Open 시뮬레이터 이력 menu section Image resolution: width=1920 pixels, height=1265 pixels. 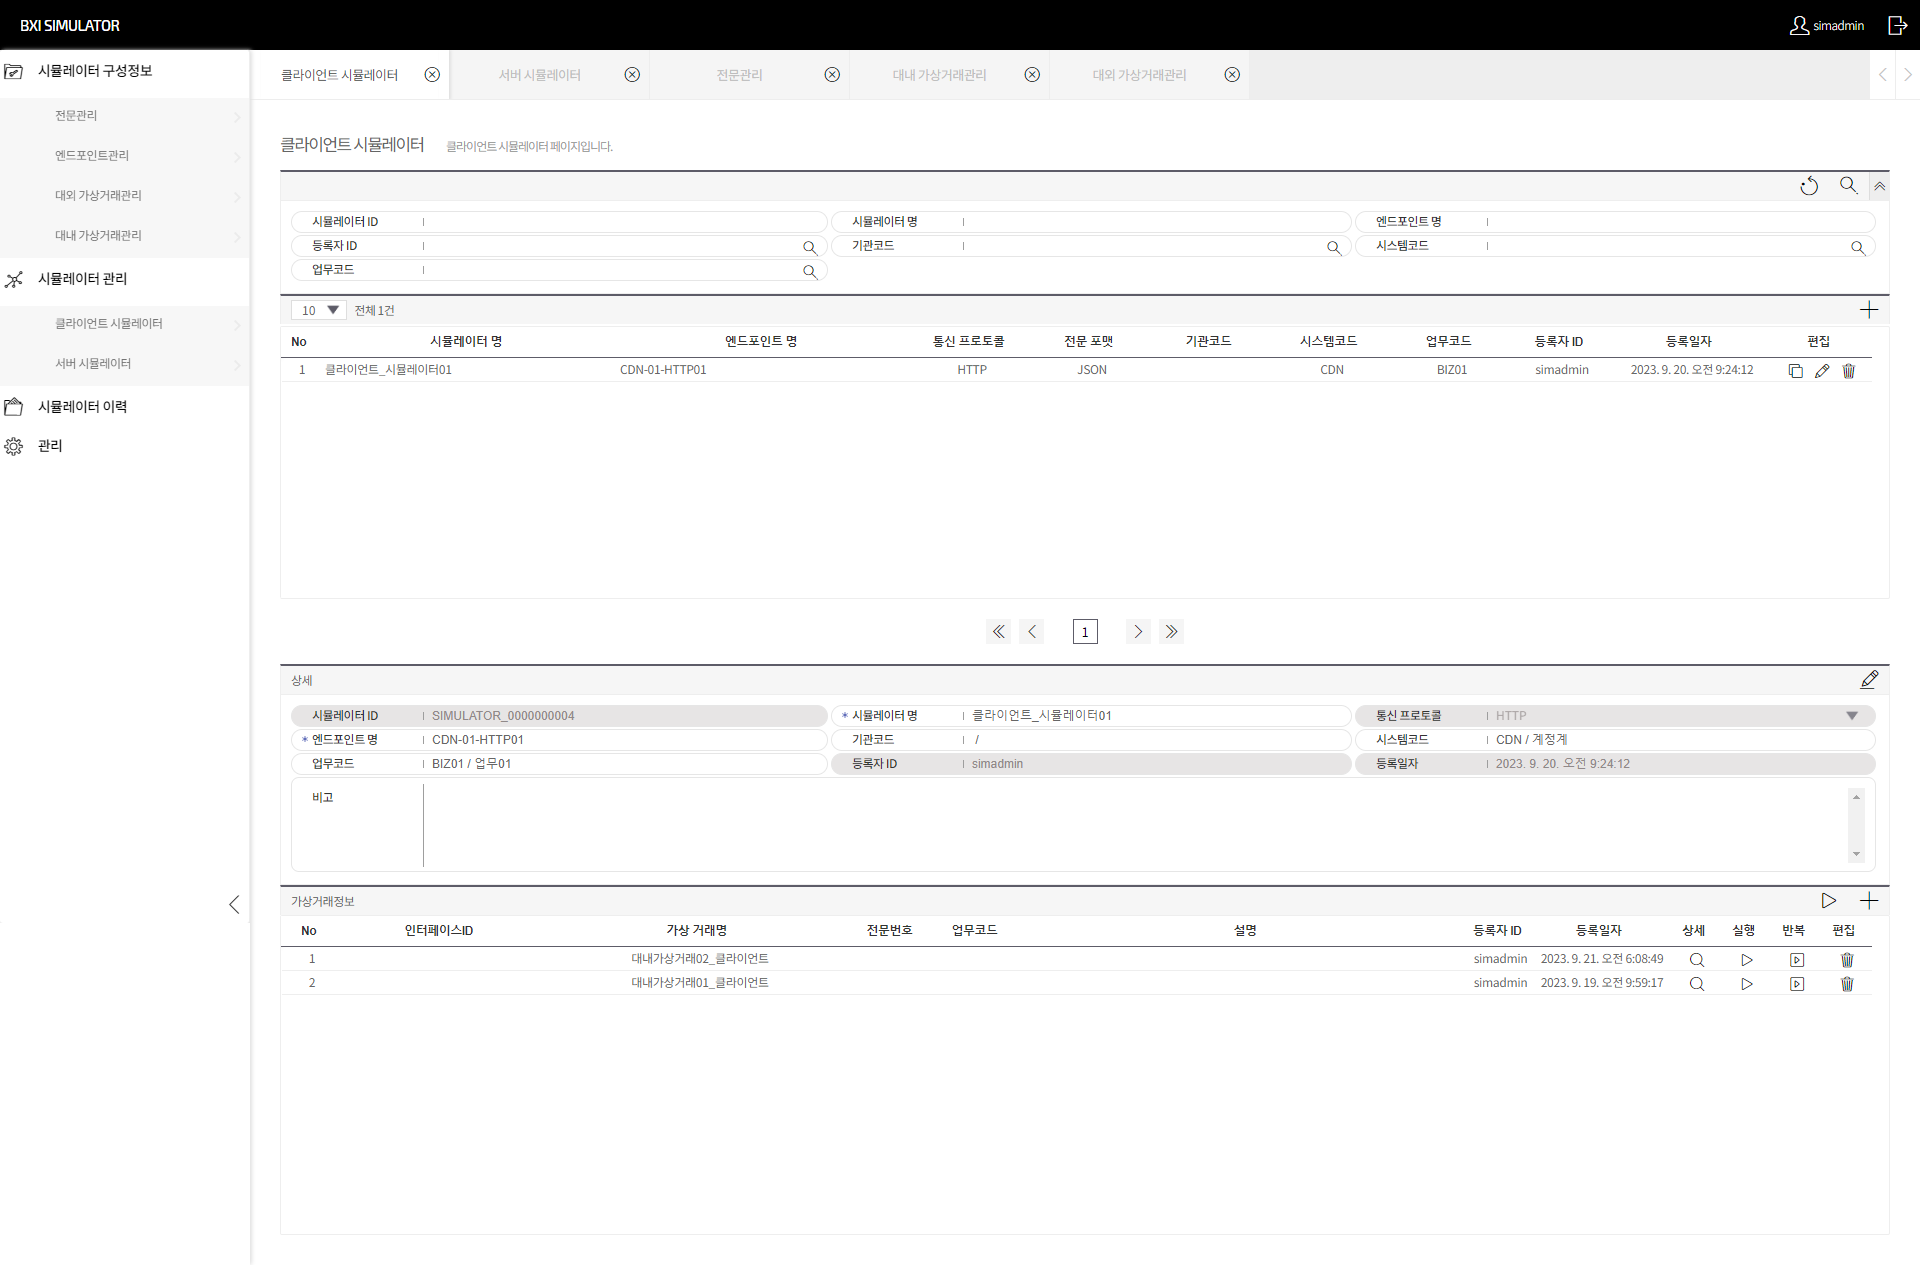click(x=124, y=407)
